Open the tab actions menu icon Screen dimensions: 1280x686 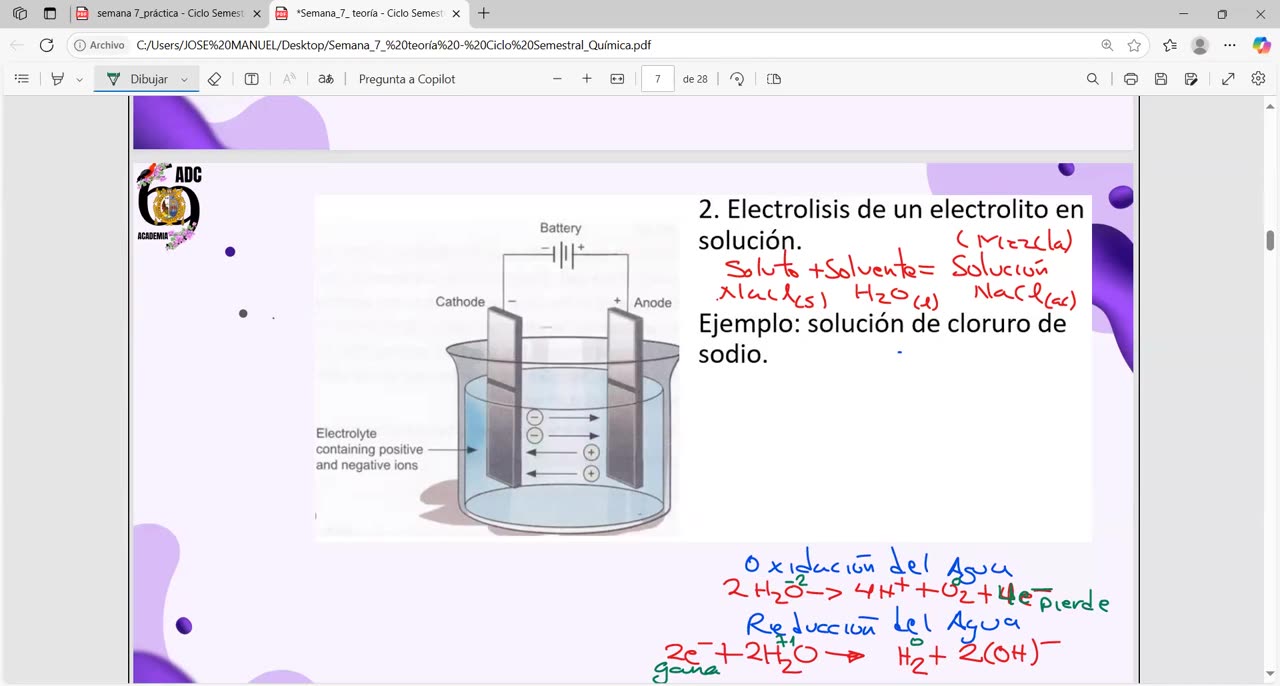click(50, 14)
